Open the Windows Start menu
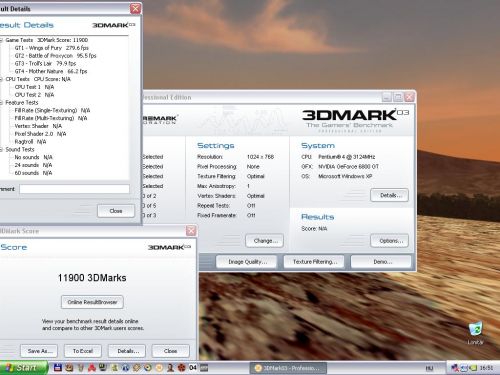Image resolution: width=500 pixels, height=375 pixels. (23, 368)
